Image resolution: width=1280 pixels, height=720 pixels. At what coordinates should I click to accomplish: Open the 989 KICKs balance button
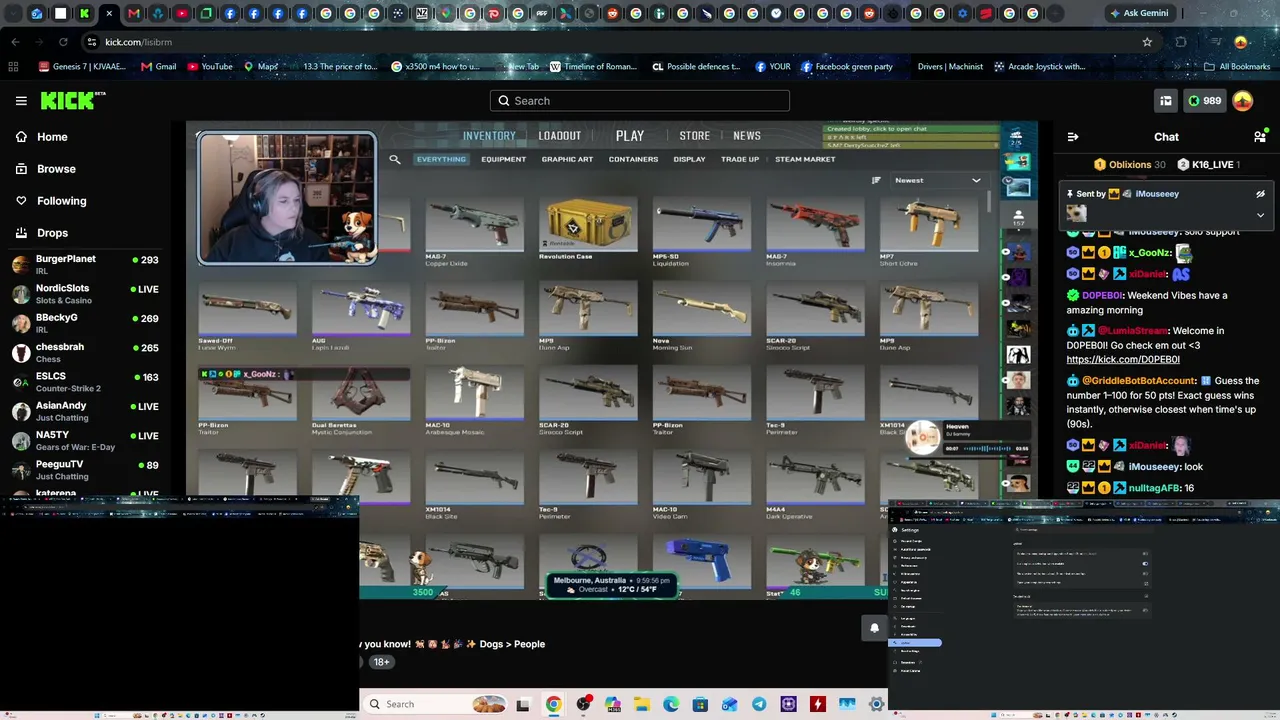(1204, 101)
